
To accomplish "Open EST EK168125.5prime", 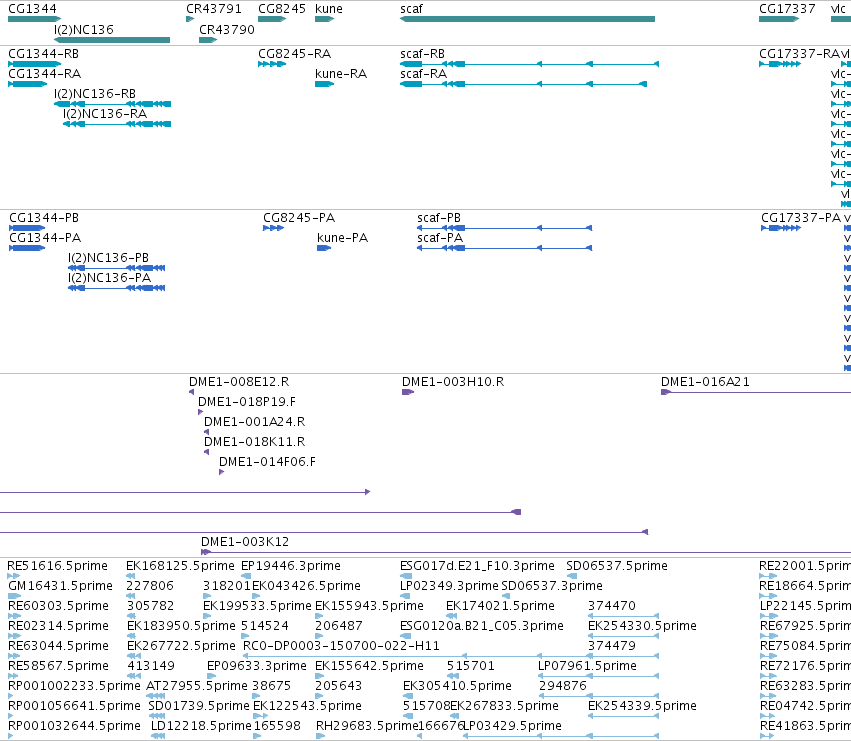I will pyautogui.click(x=180, y=566).
